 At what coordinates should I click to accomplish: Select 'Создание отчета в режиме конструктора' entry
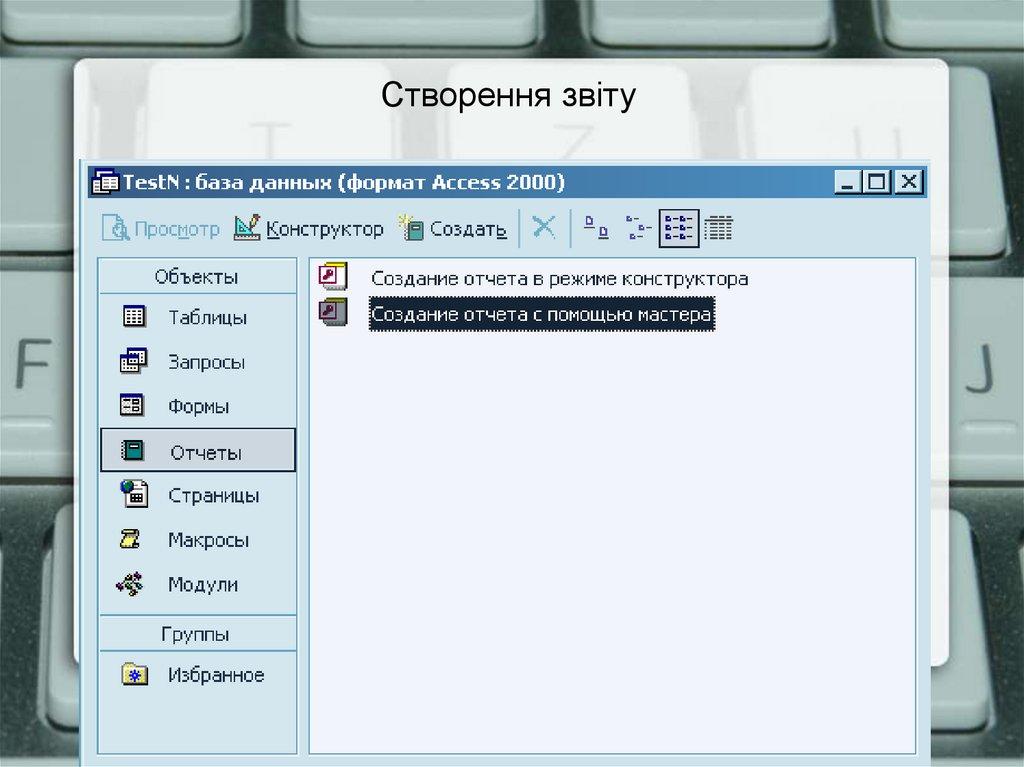560,278
